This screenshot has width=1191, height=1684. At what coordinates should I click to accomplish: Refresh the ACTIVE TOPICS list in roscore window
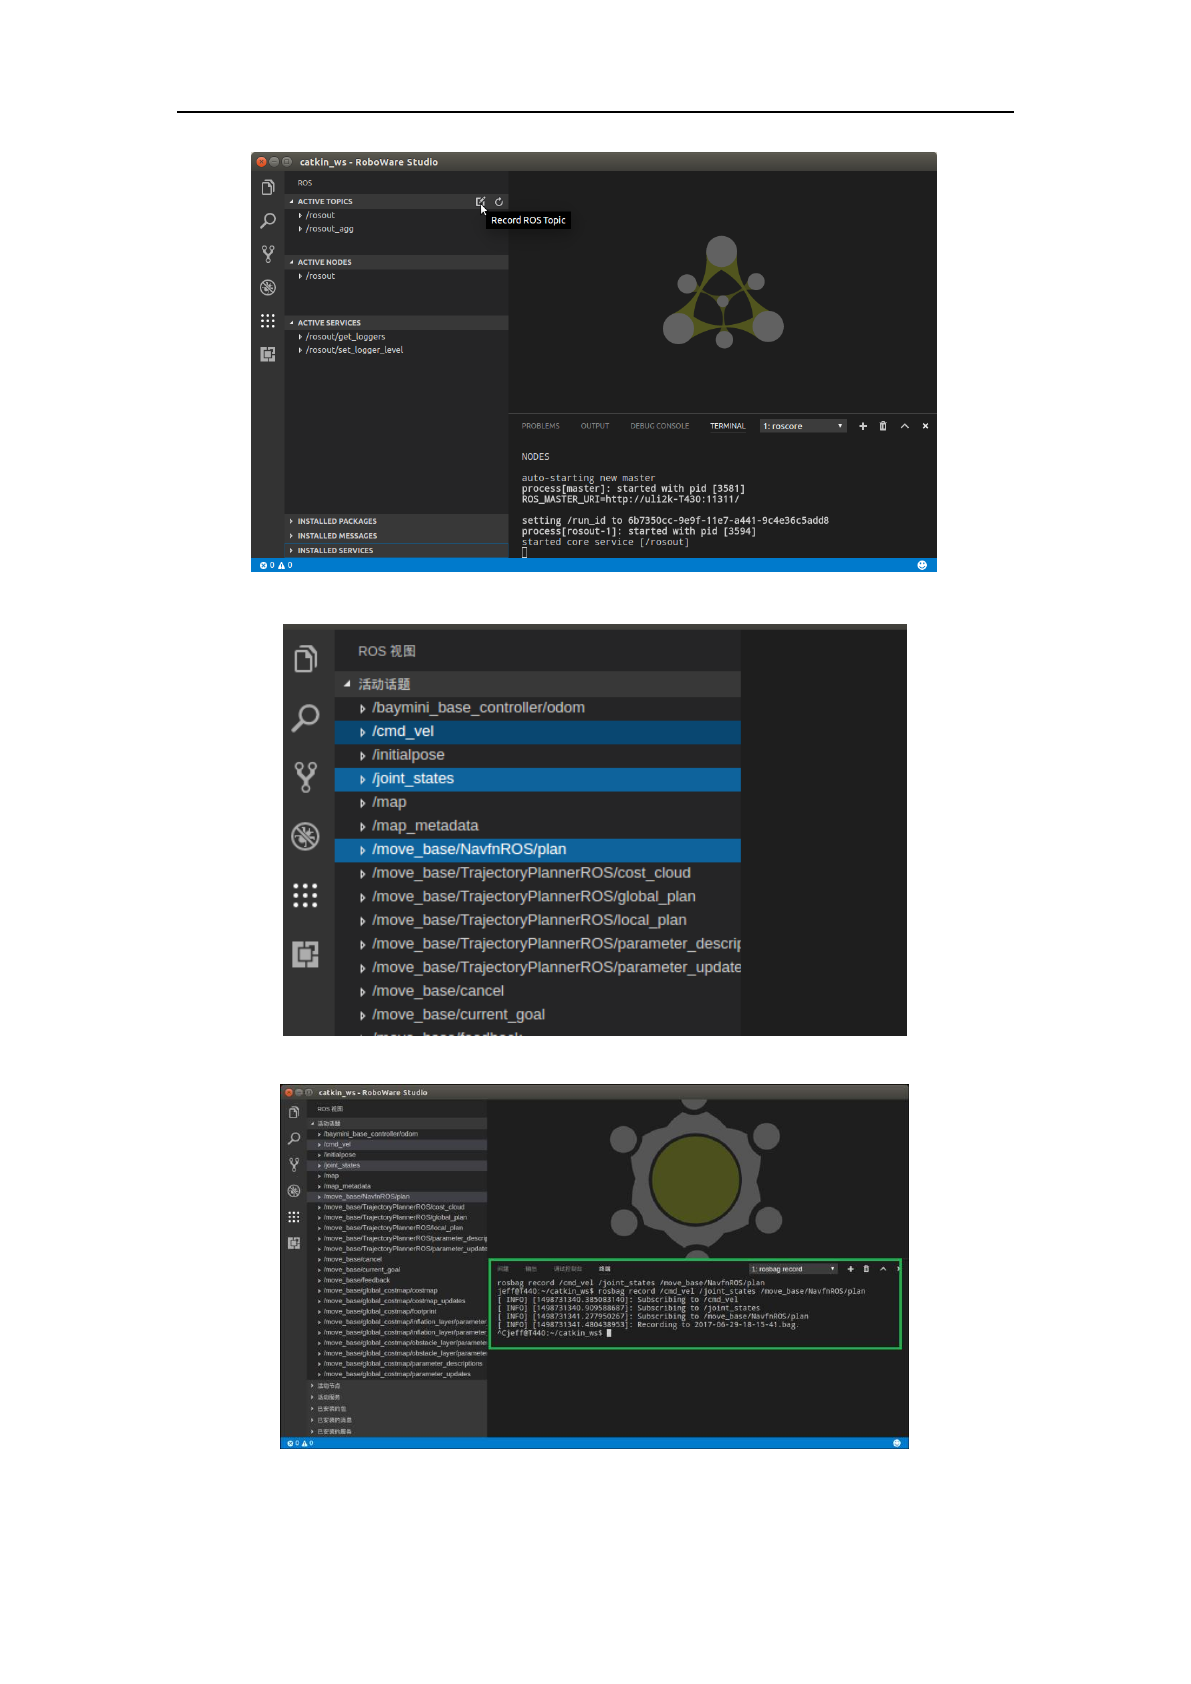[x=499, y=201]
